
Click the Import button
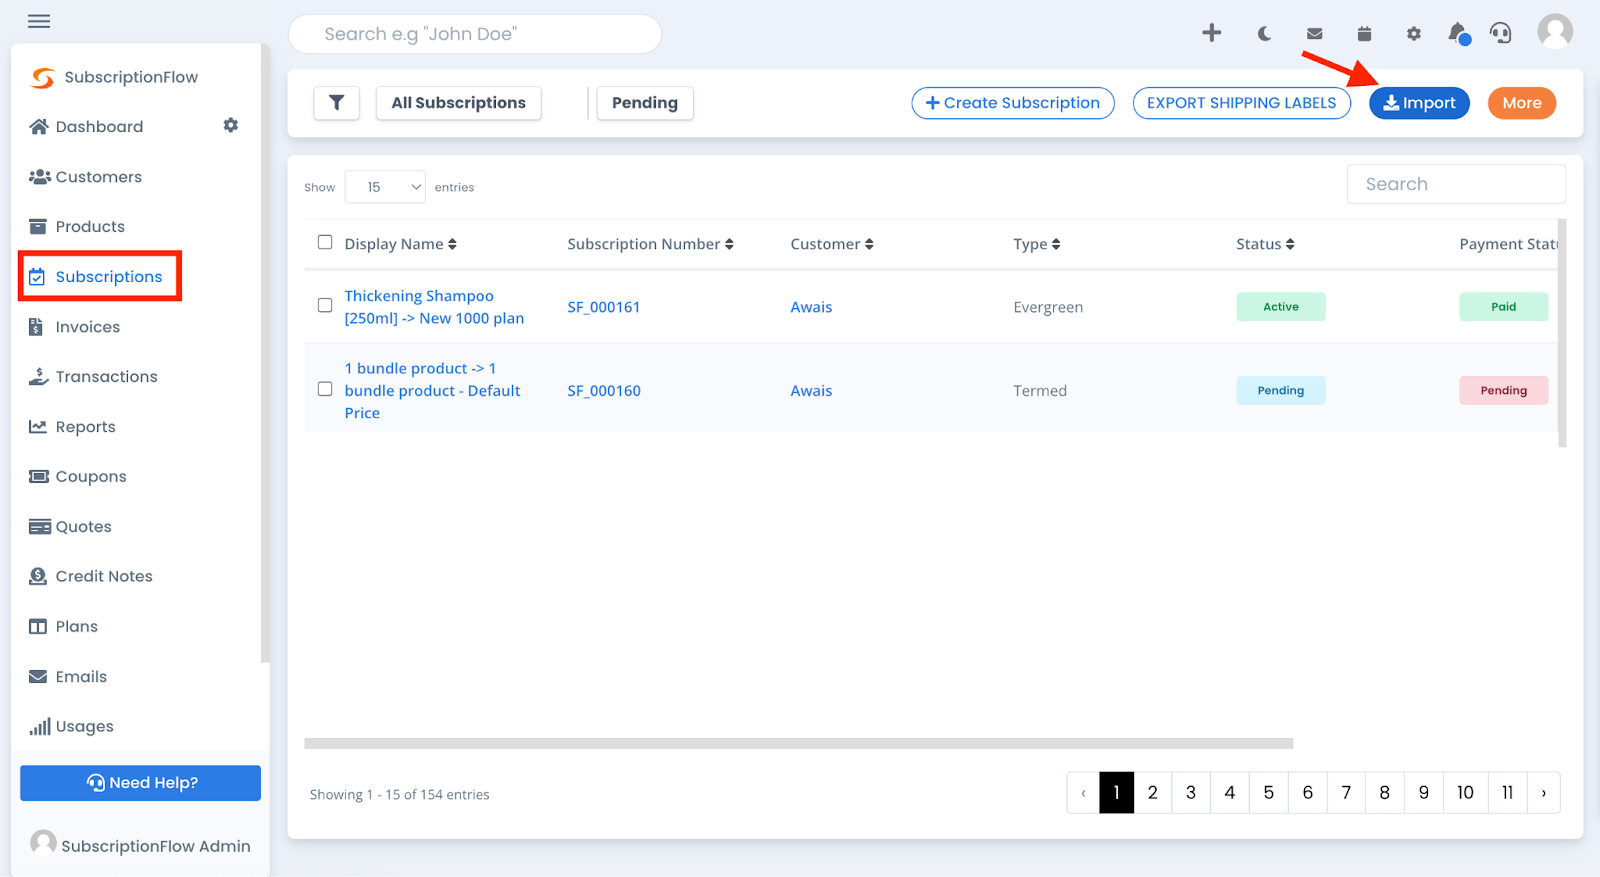click(1419, 103)
